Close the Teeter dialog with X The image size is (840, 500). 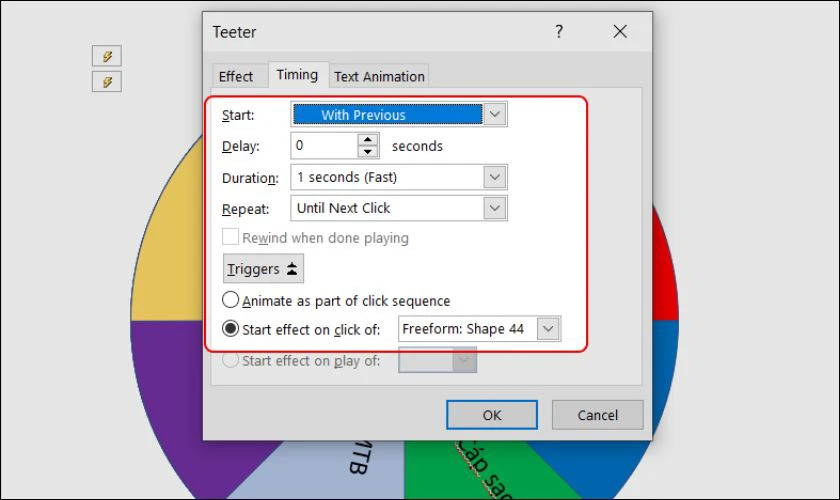[x=620, y=32]
